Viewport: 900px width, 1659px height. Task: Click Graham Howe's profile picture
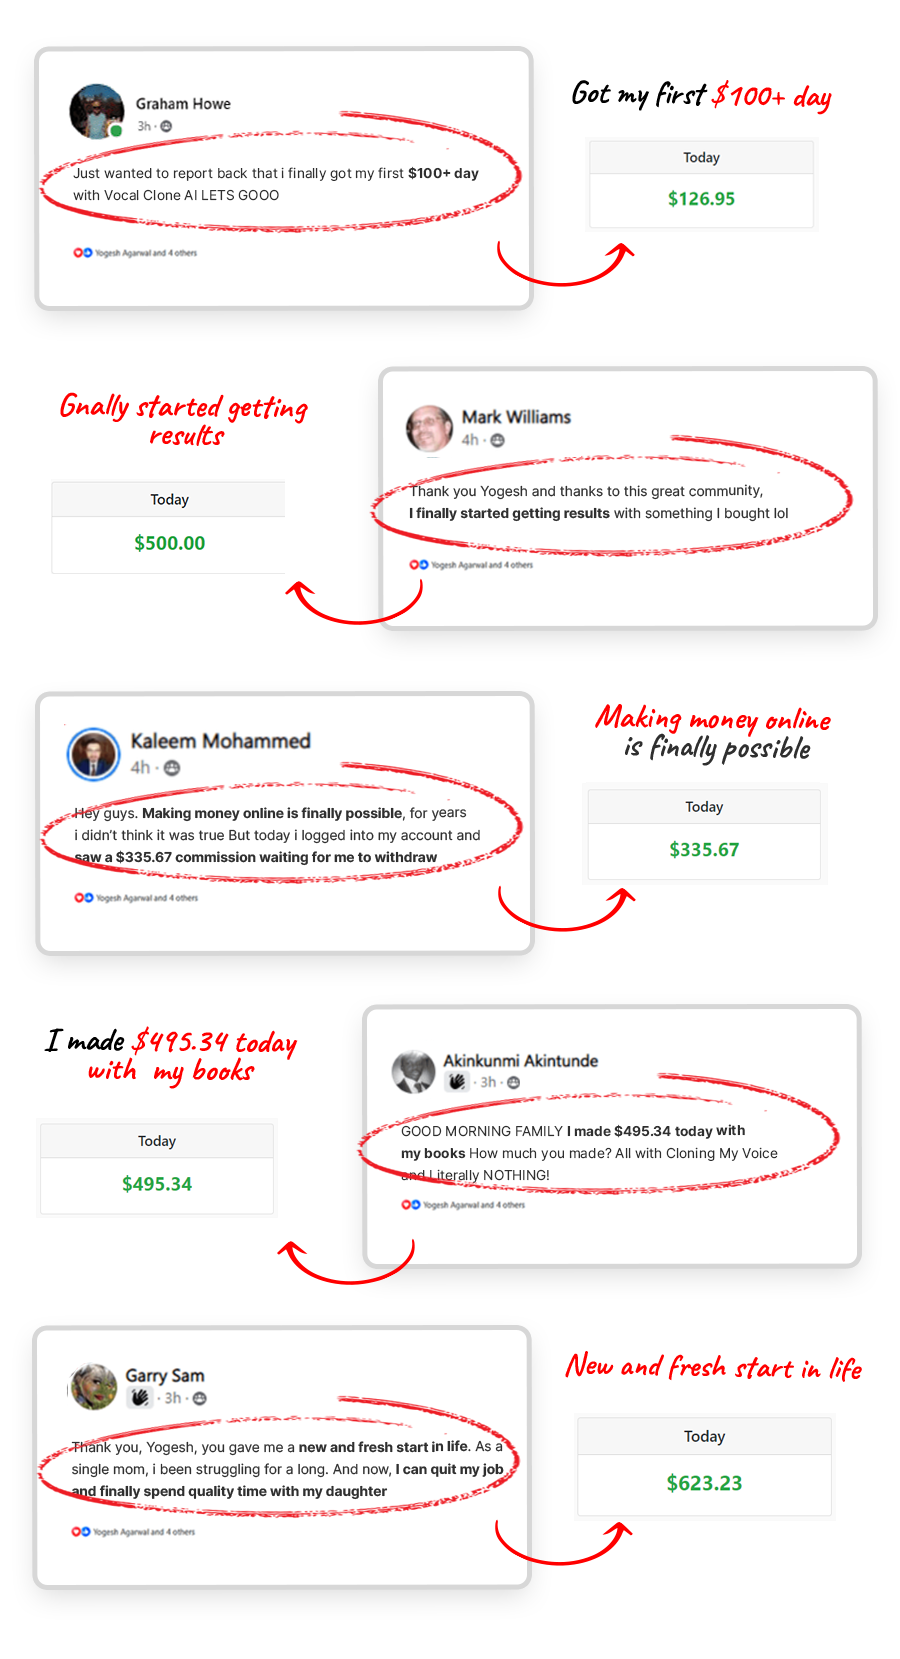[x=97, y=111]
